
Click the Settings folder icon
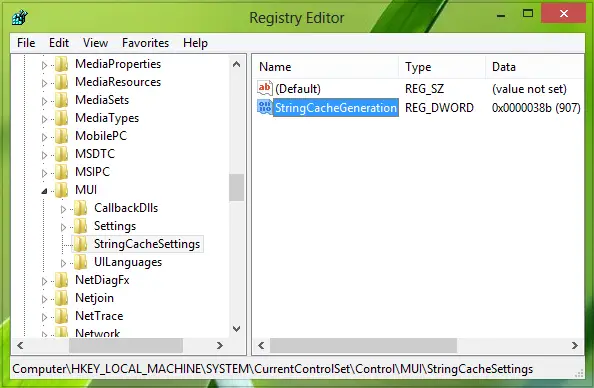[80, 226]
